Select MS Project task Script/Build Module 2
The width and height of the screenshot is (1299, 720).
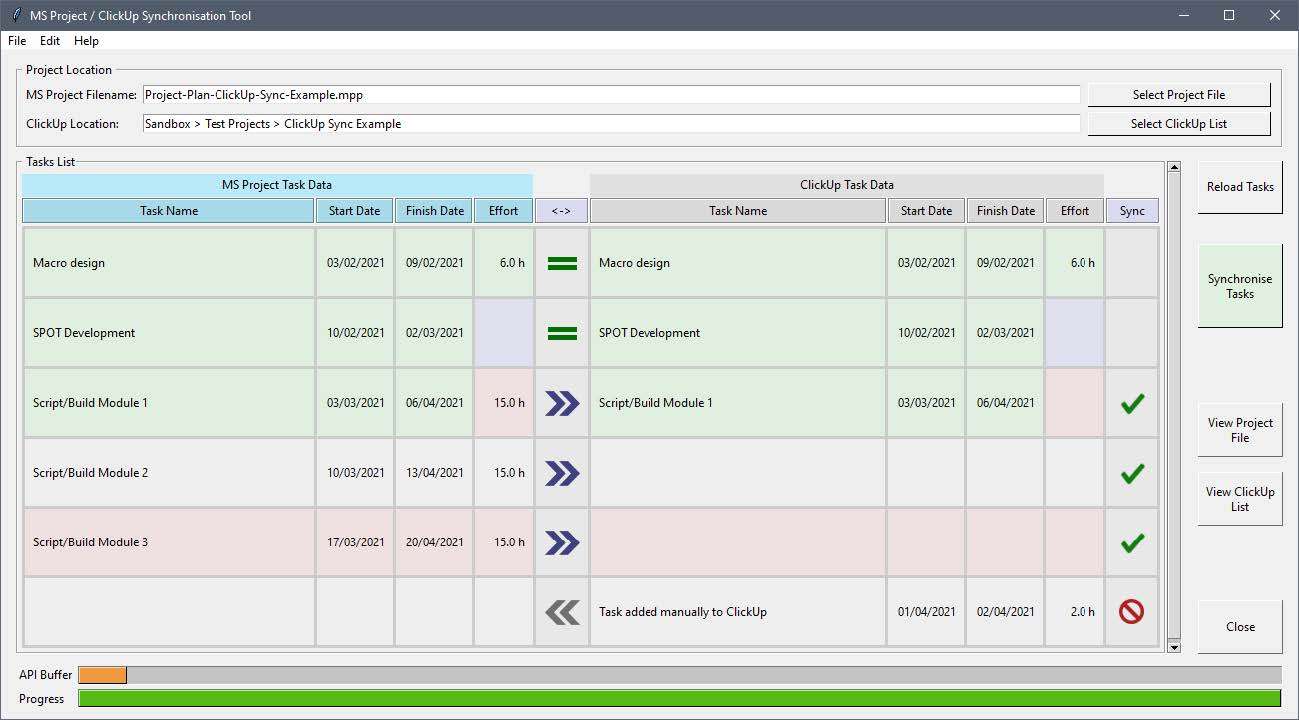pyautogui.click(x=169, y=473)
